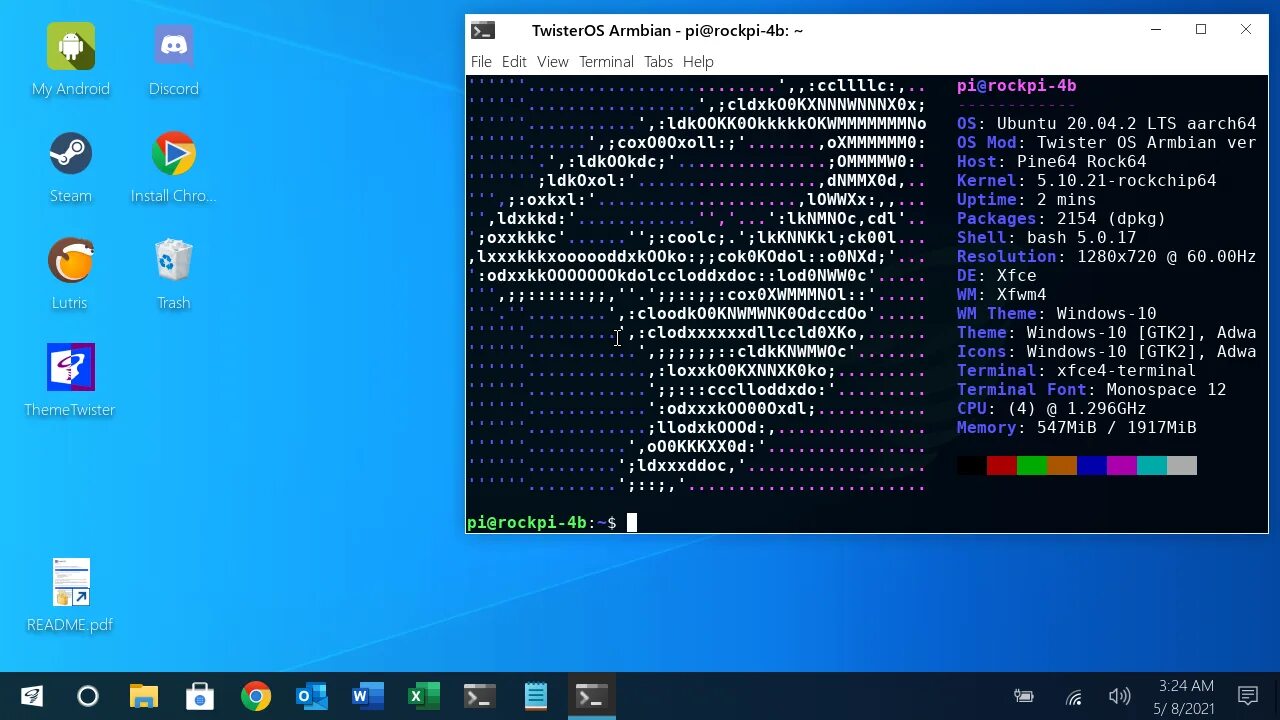
Task: Open the File menu in terminal
Action: click(x=481, y=62)
